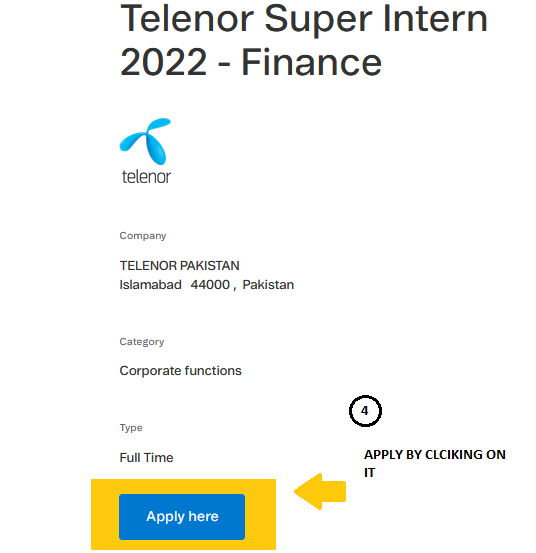
Task: Click the word Finance in the title
Action: (x=311, y=62)
